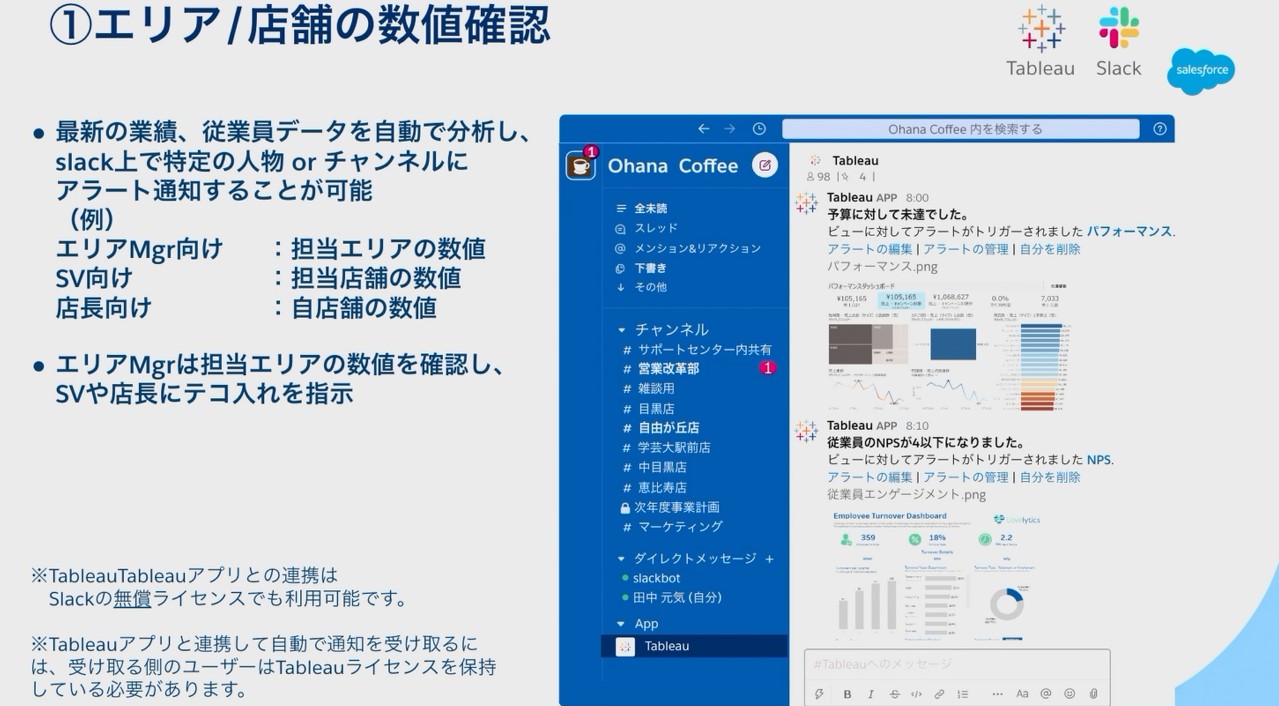
Task: Open the パフォーマンス.png dashboard image
Action: 949,346
